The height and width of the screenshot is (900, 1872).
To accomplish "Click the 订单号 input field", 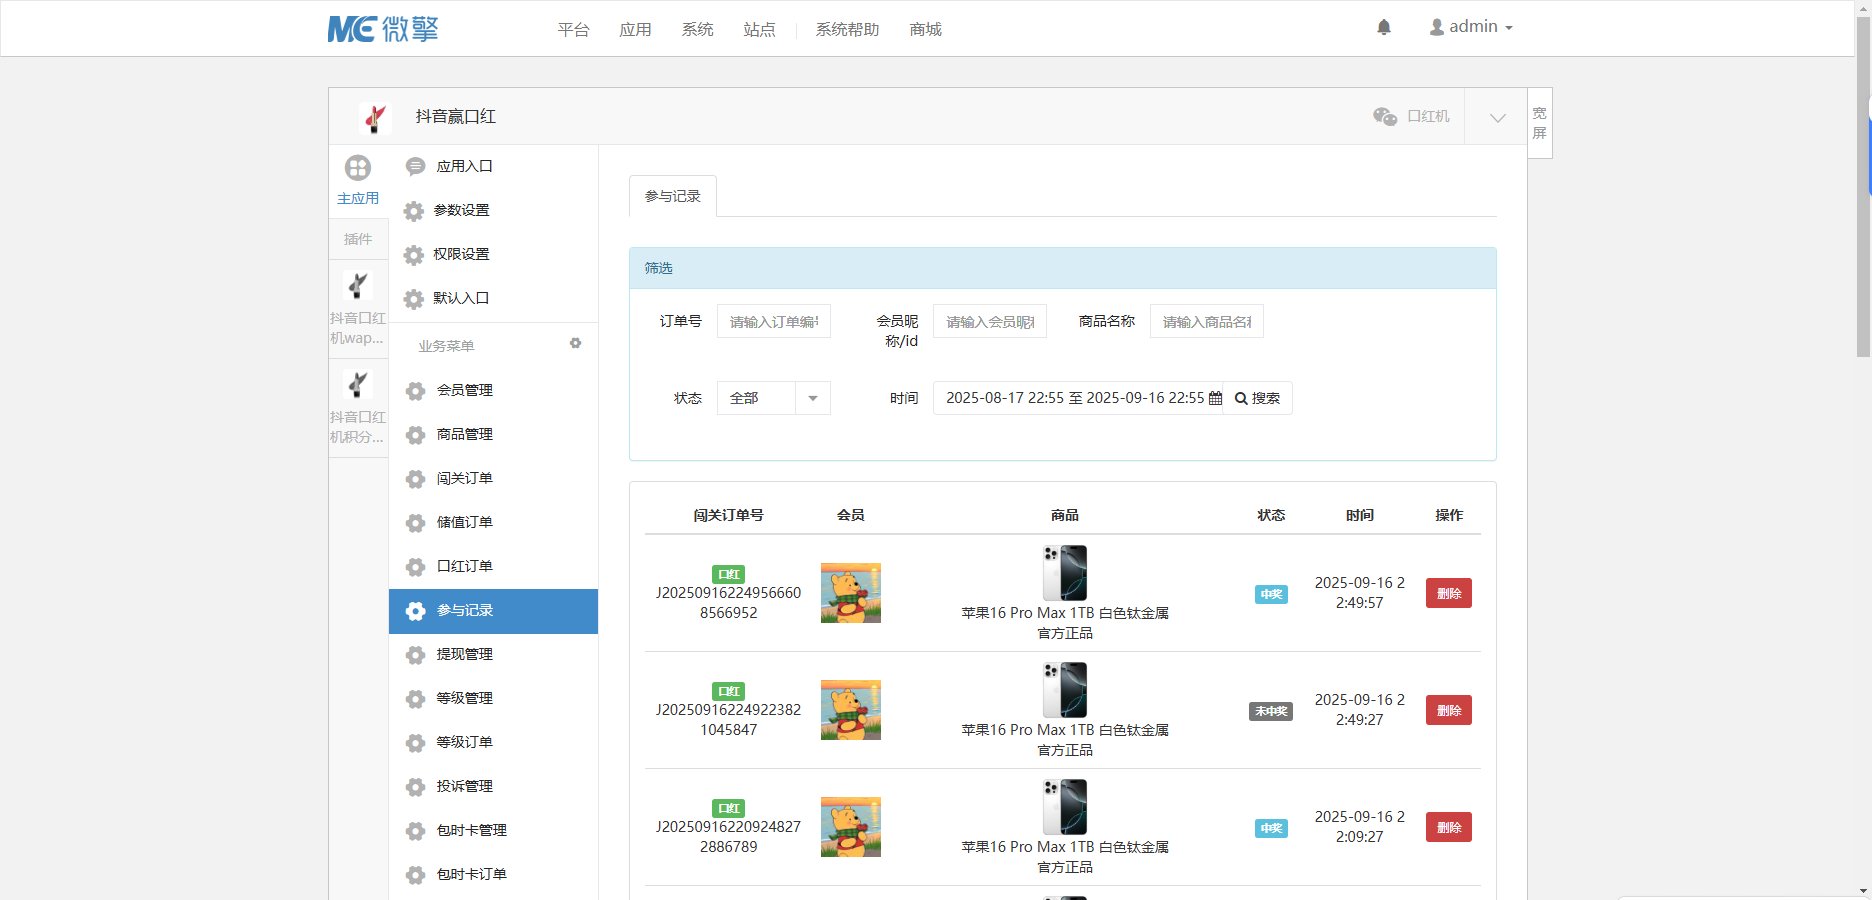I will pyautogui.click(x=772, y=321).
